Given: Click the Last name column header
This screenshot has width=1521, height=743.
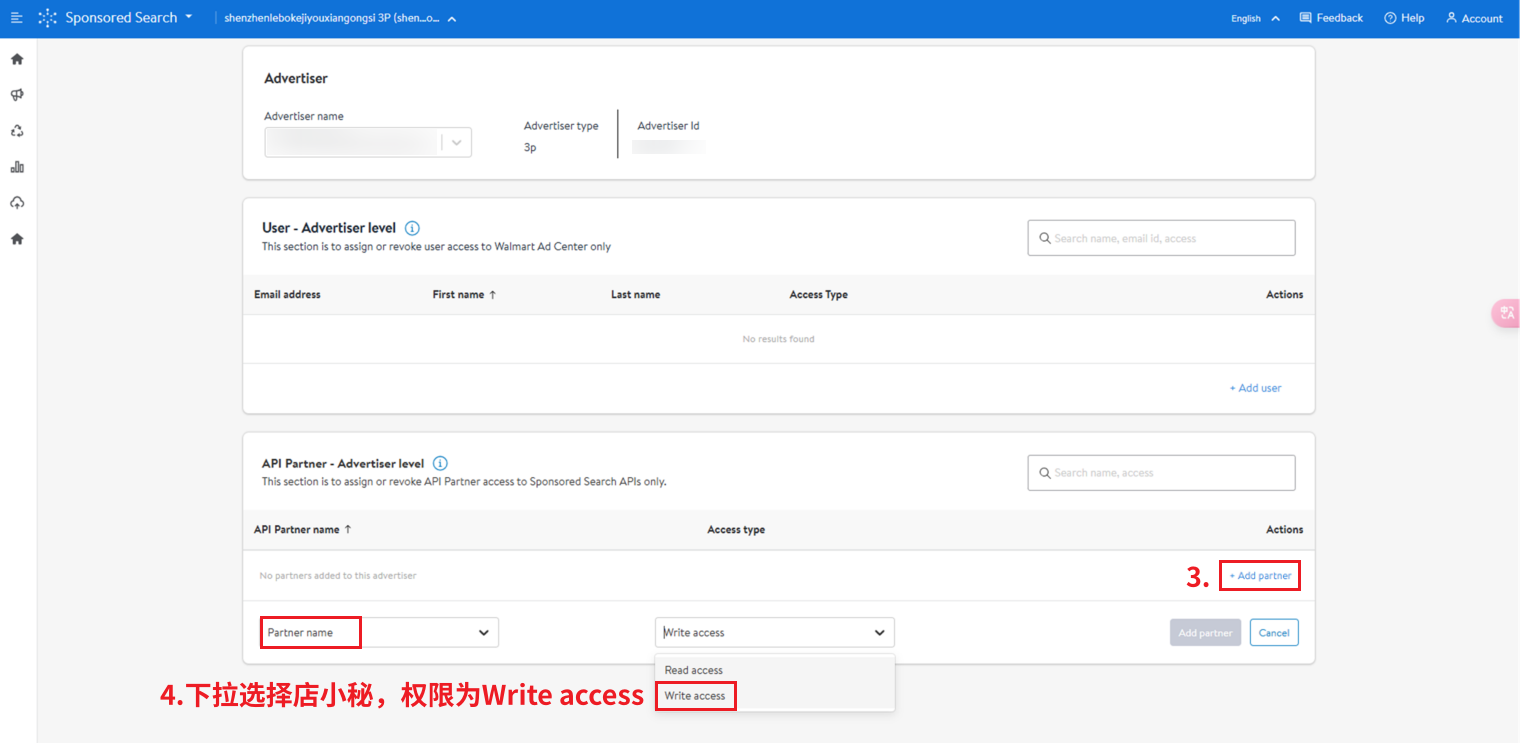Looking at the screenshot, I should pos(635,295).
